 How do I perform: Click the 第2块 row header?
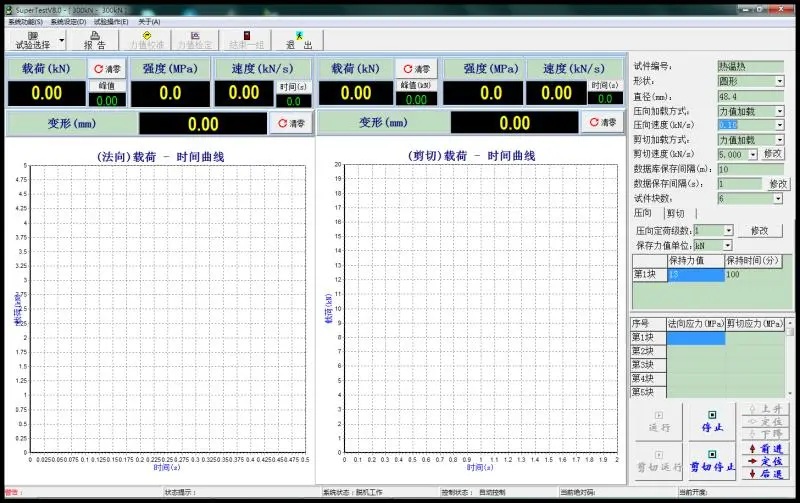pyautogui.click(x=648, y=351)
